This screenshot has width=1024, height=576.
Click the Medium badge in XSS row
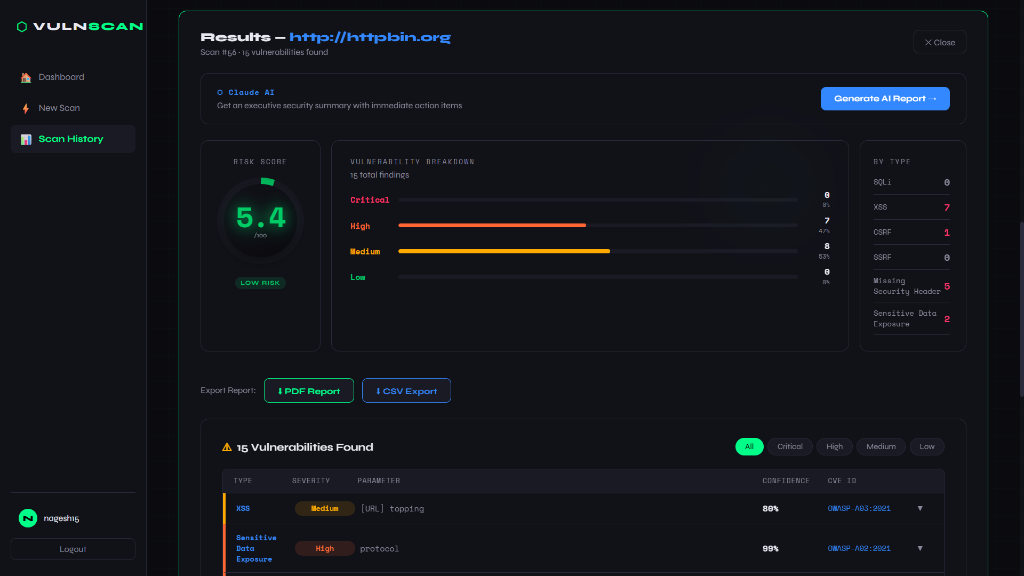[x=325, y=509]
